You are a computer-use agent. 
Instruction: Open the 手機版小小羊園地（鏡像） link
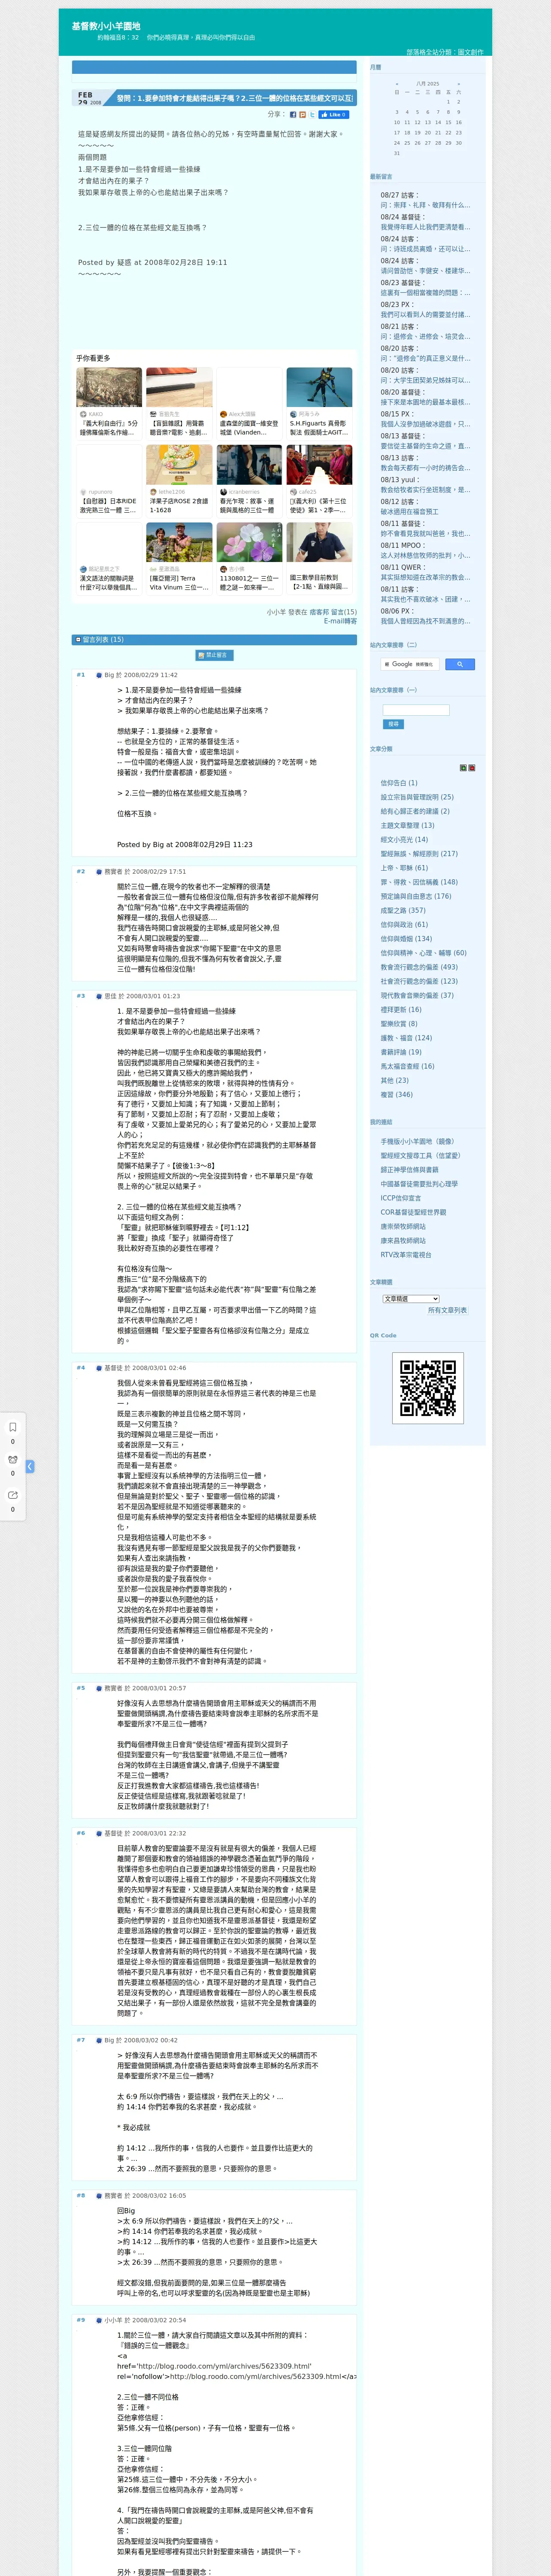pyautogui.click(x=417, y=1141)
